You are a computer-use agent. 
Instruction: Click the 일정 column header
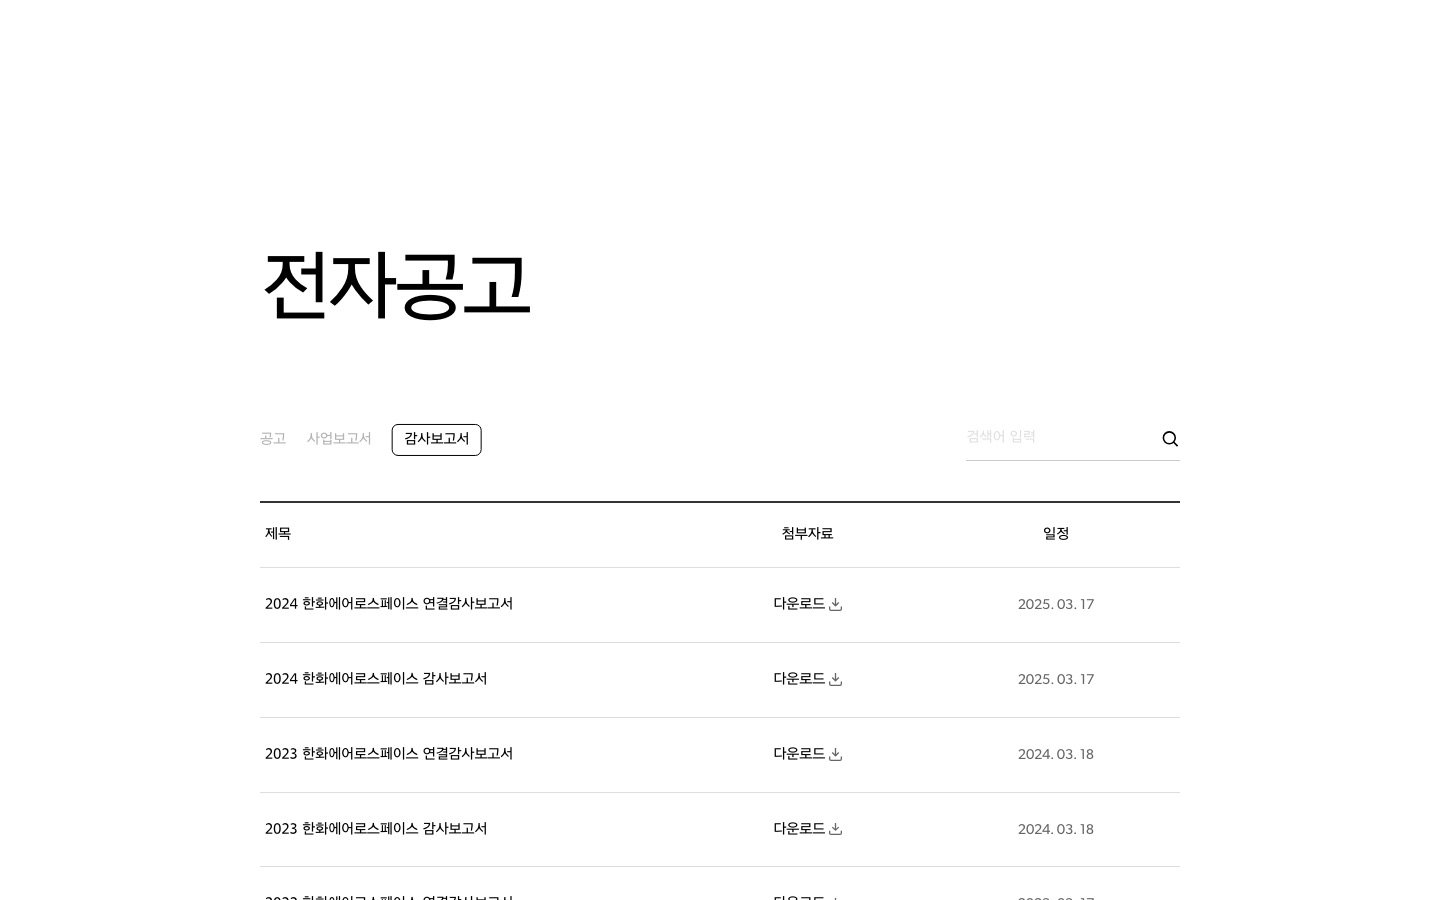(1056, 534)
